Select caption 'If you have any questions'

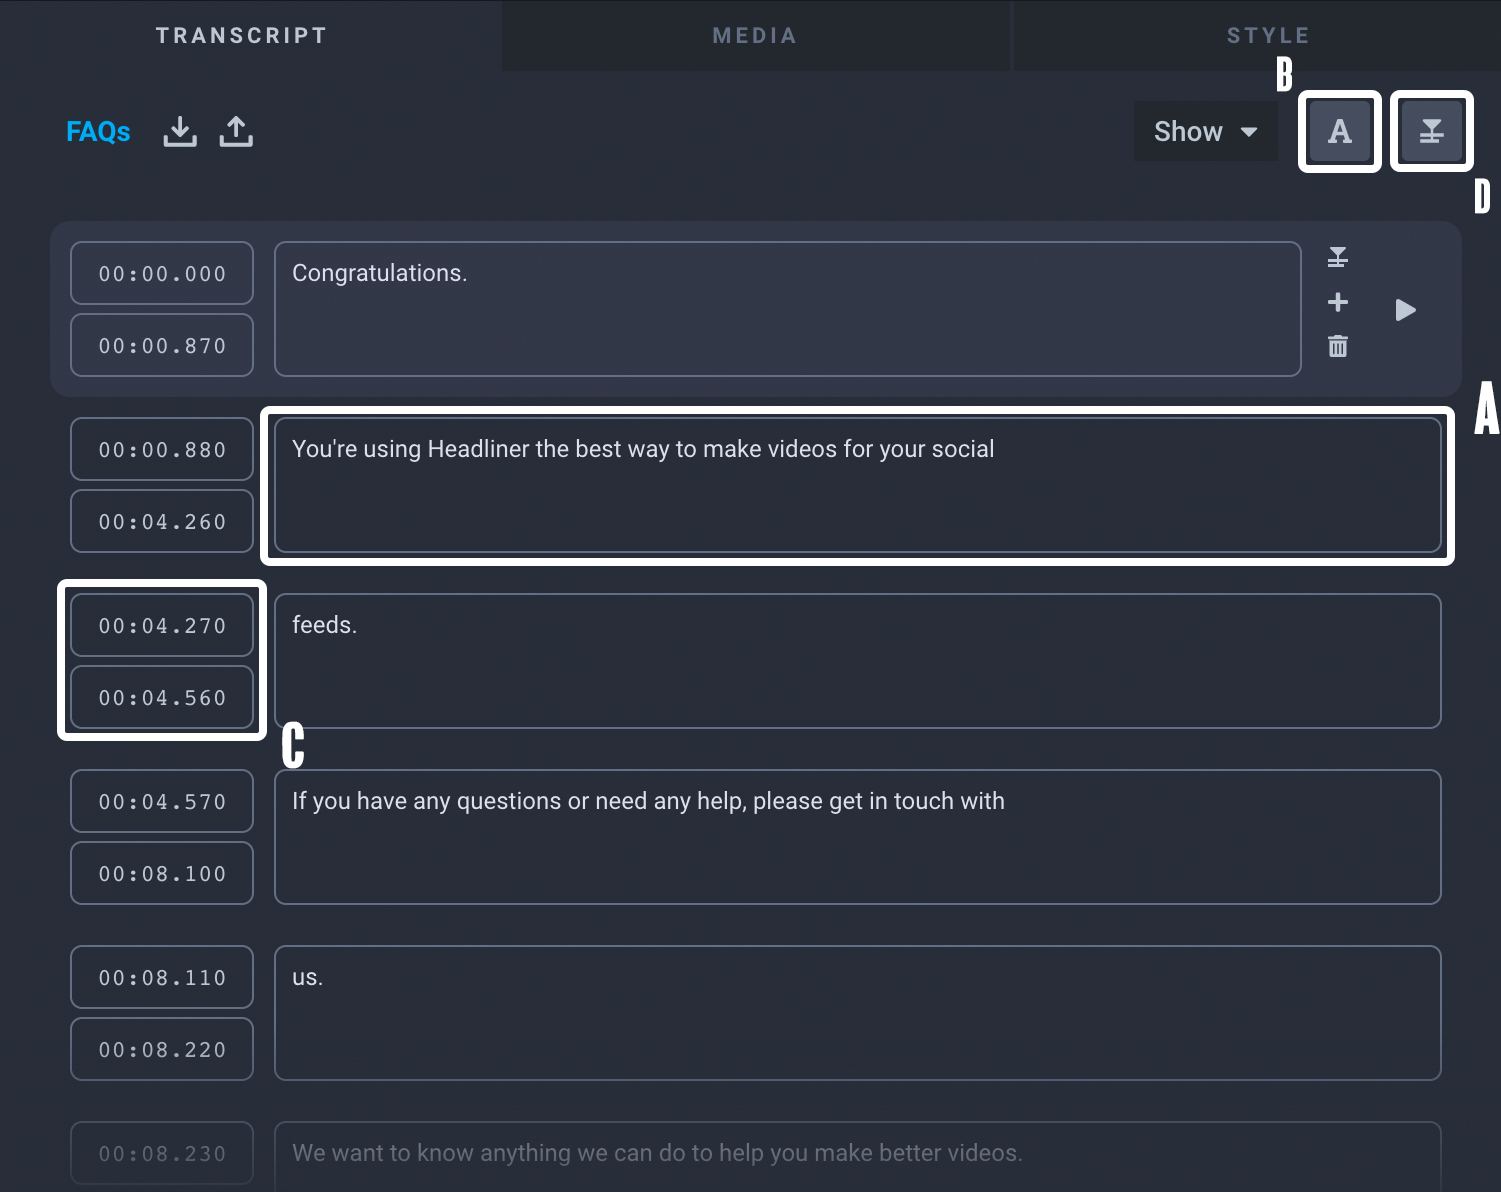[x=857, y=837]
